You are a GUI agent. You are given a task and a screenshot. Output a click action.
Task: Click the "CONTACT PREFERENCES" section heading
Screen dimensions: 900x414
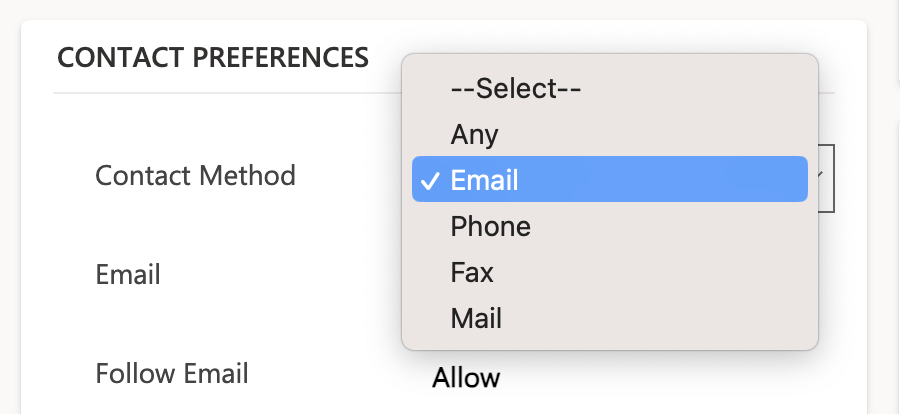(213, 57)
